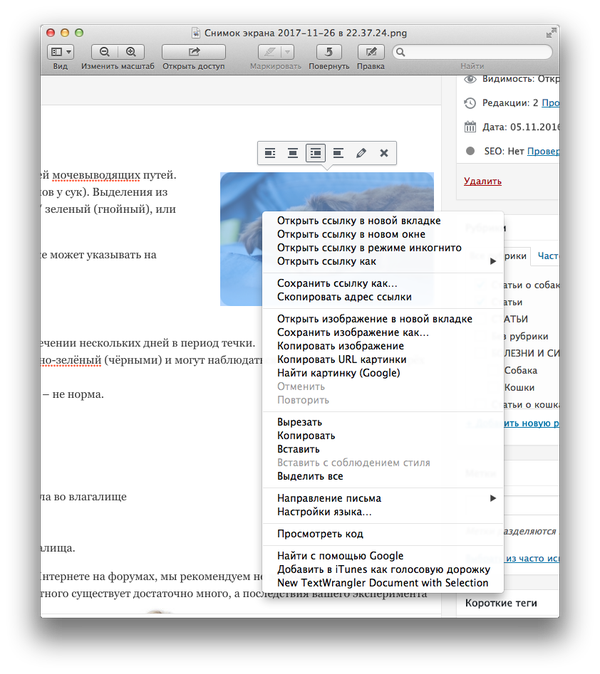Align image center in the image toolbar
The height and width of the screenshot is (674, 600).
[293, 153]
